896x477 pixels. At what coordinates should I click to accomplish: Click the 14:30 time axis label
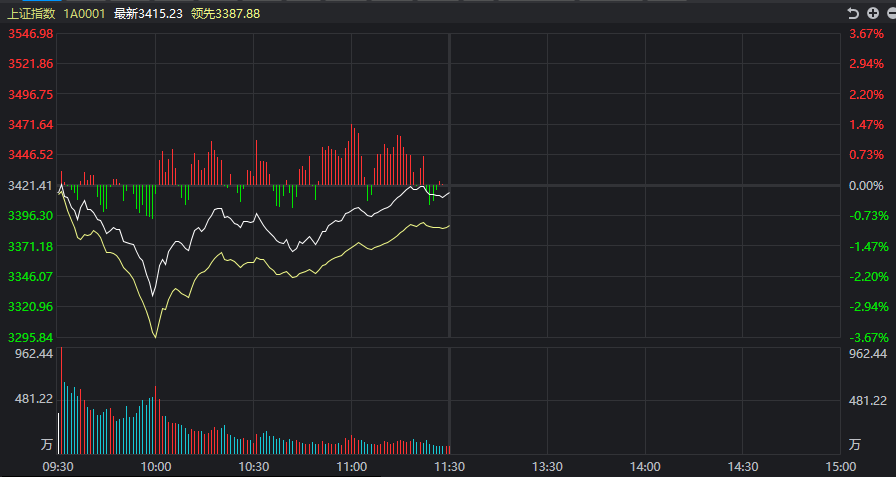tap(743, 467)
